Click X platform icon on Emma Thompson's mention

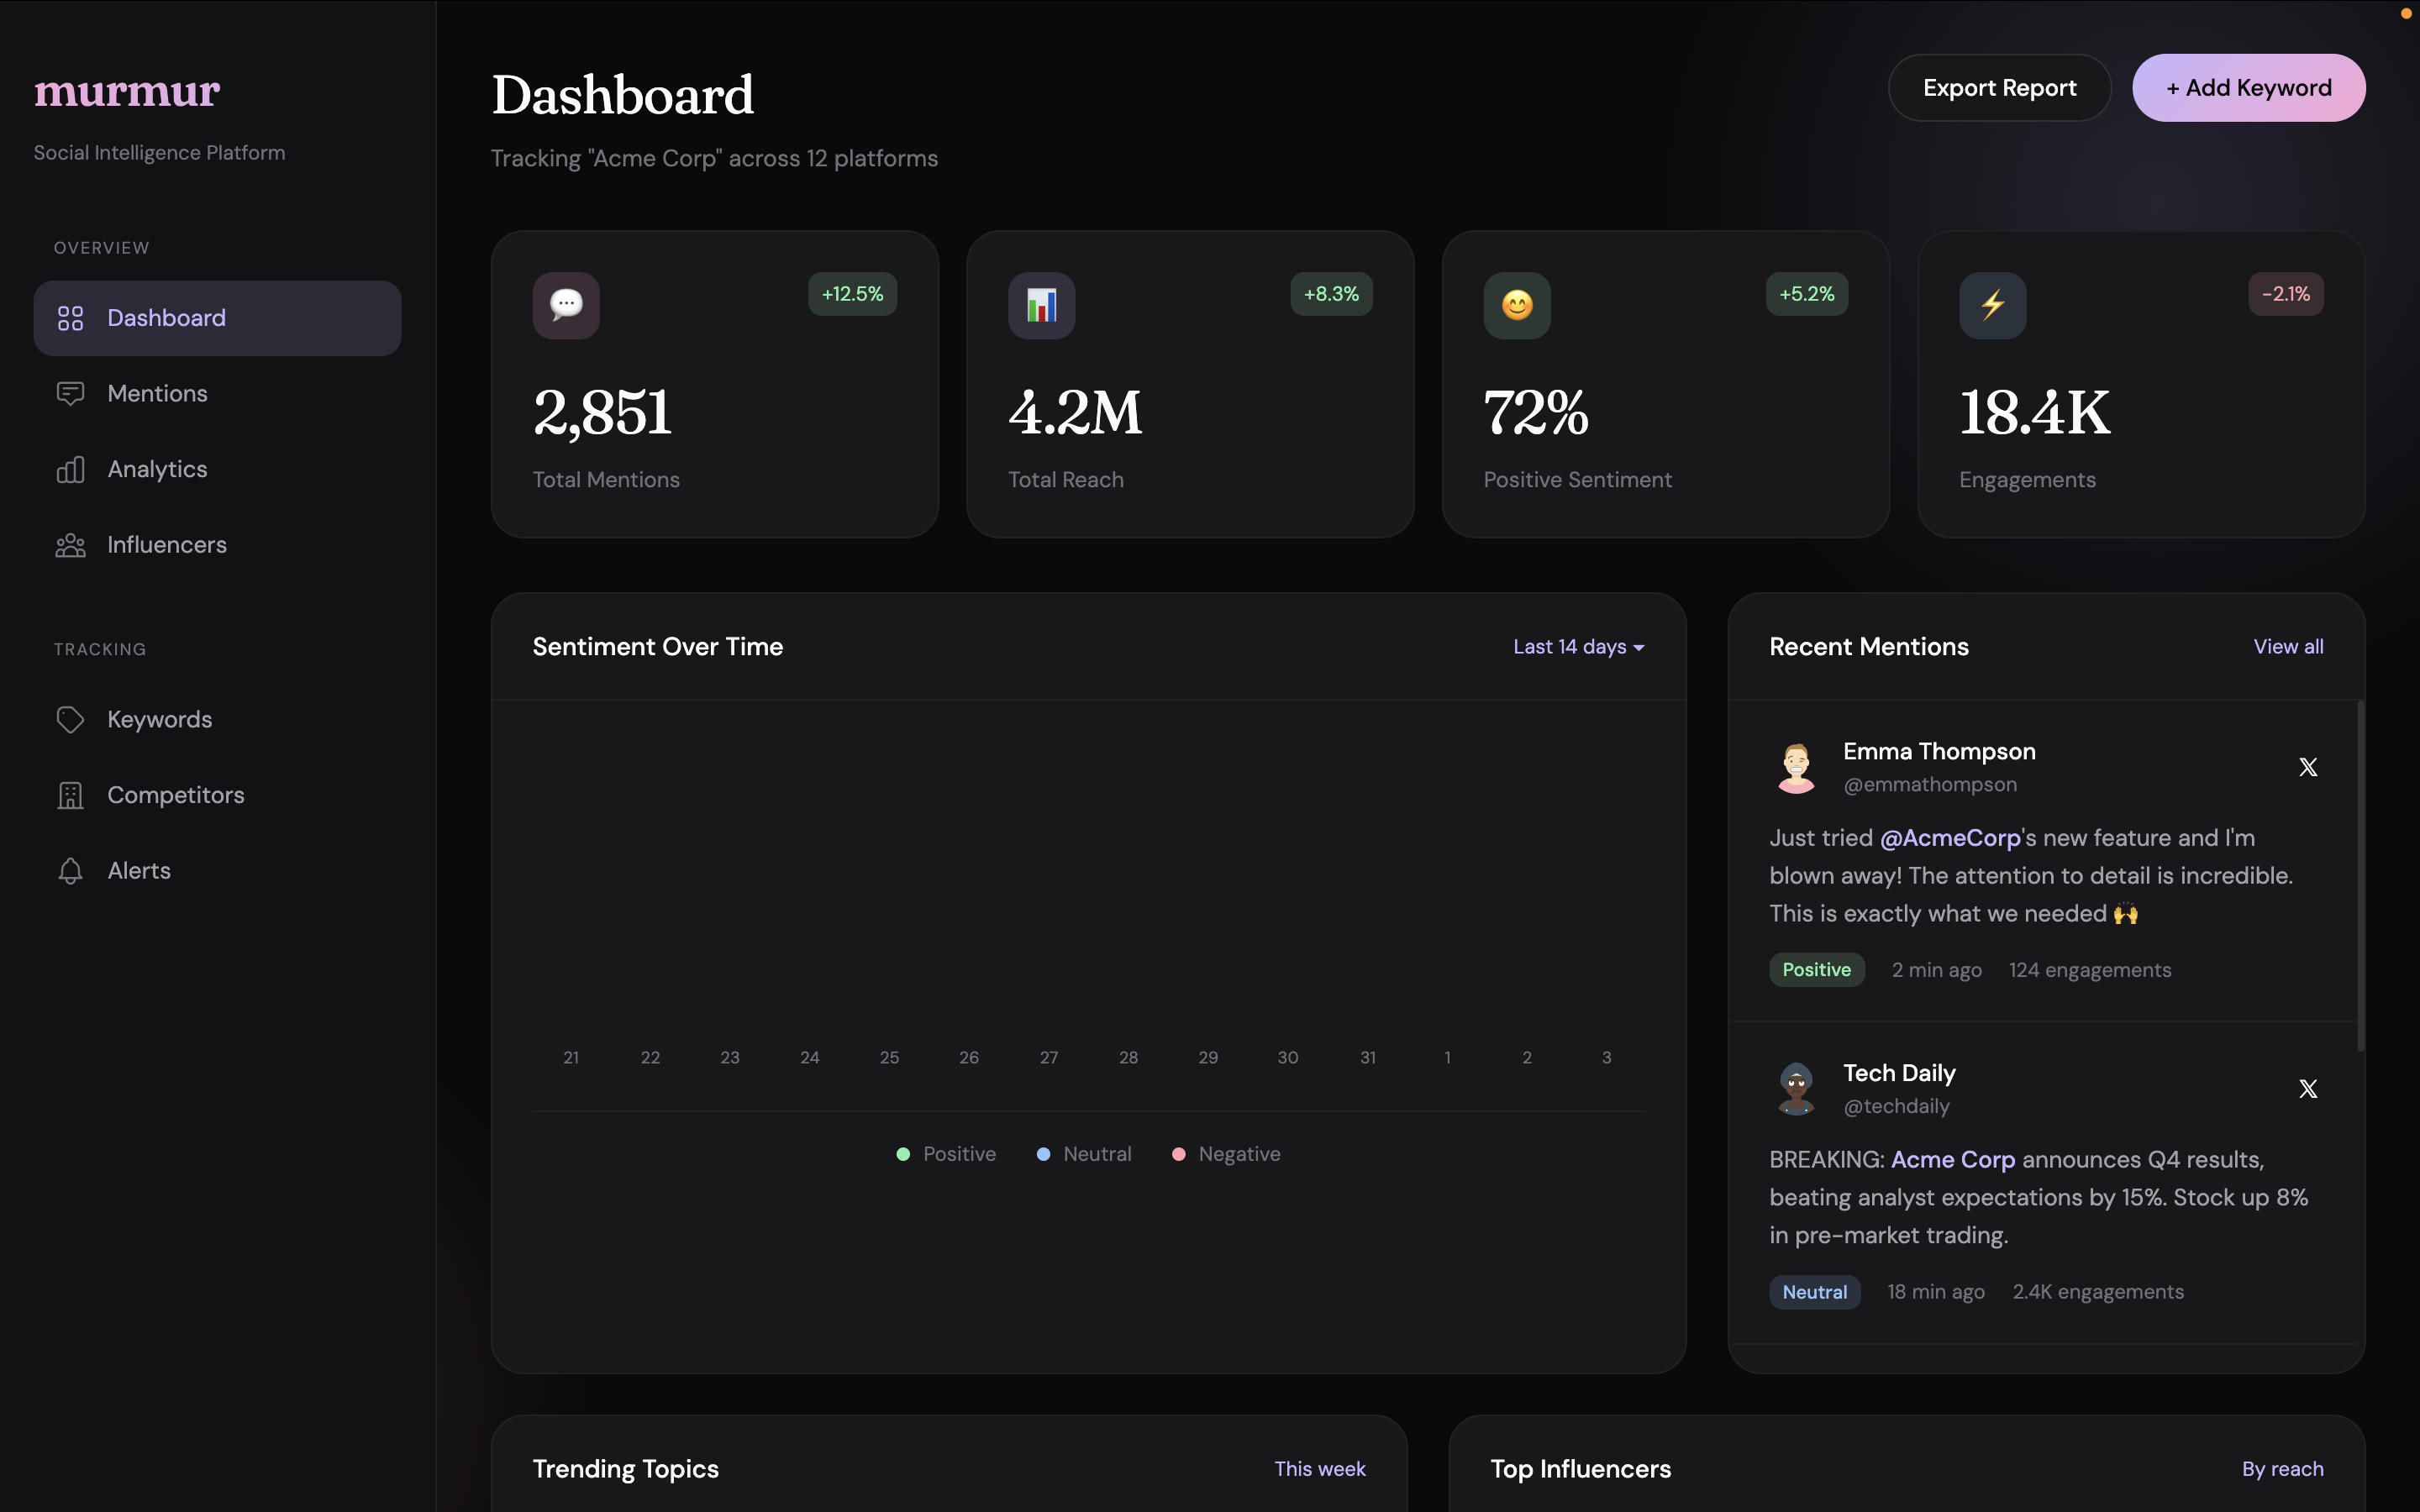[2308, 767]
